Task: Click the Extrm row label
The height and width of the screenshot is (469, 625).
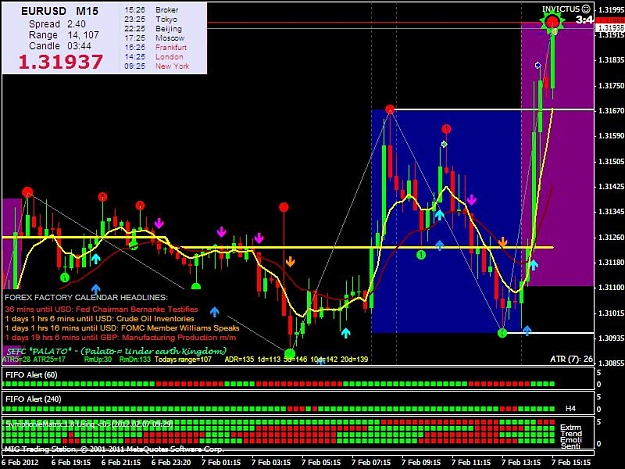Action: coord(570,427)
